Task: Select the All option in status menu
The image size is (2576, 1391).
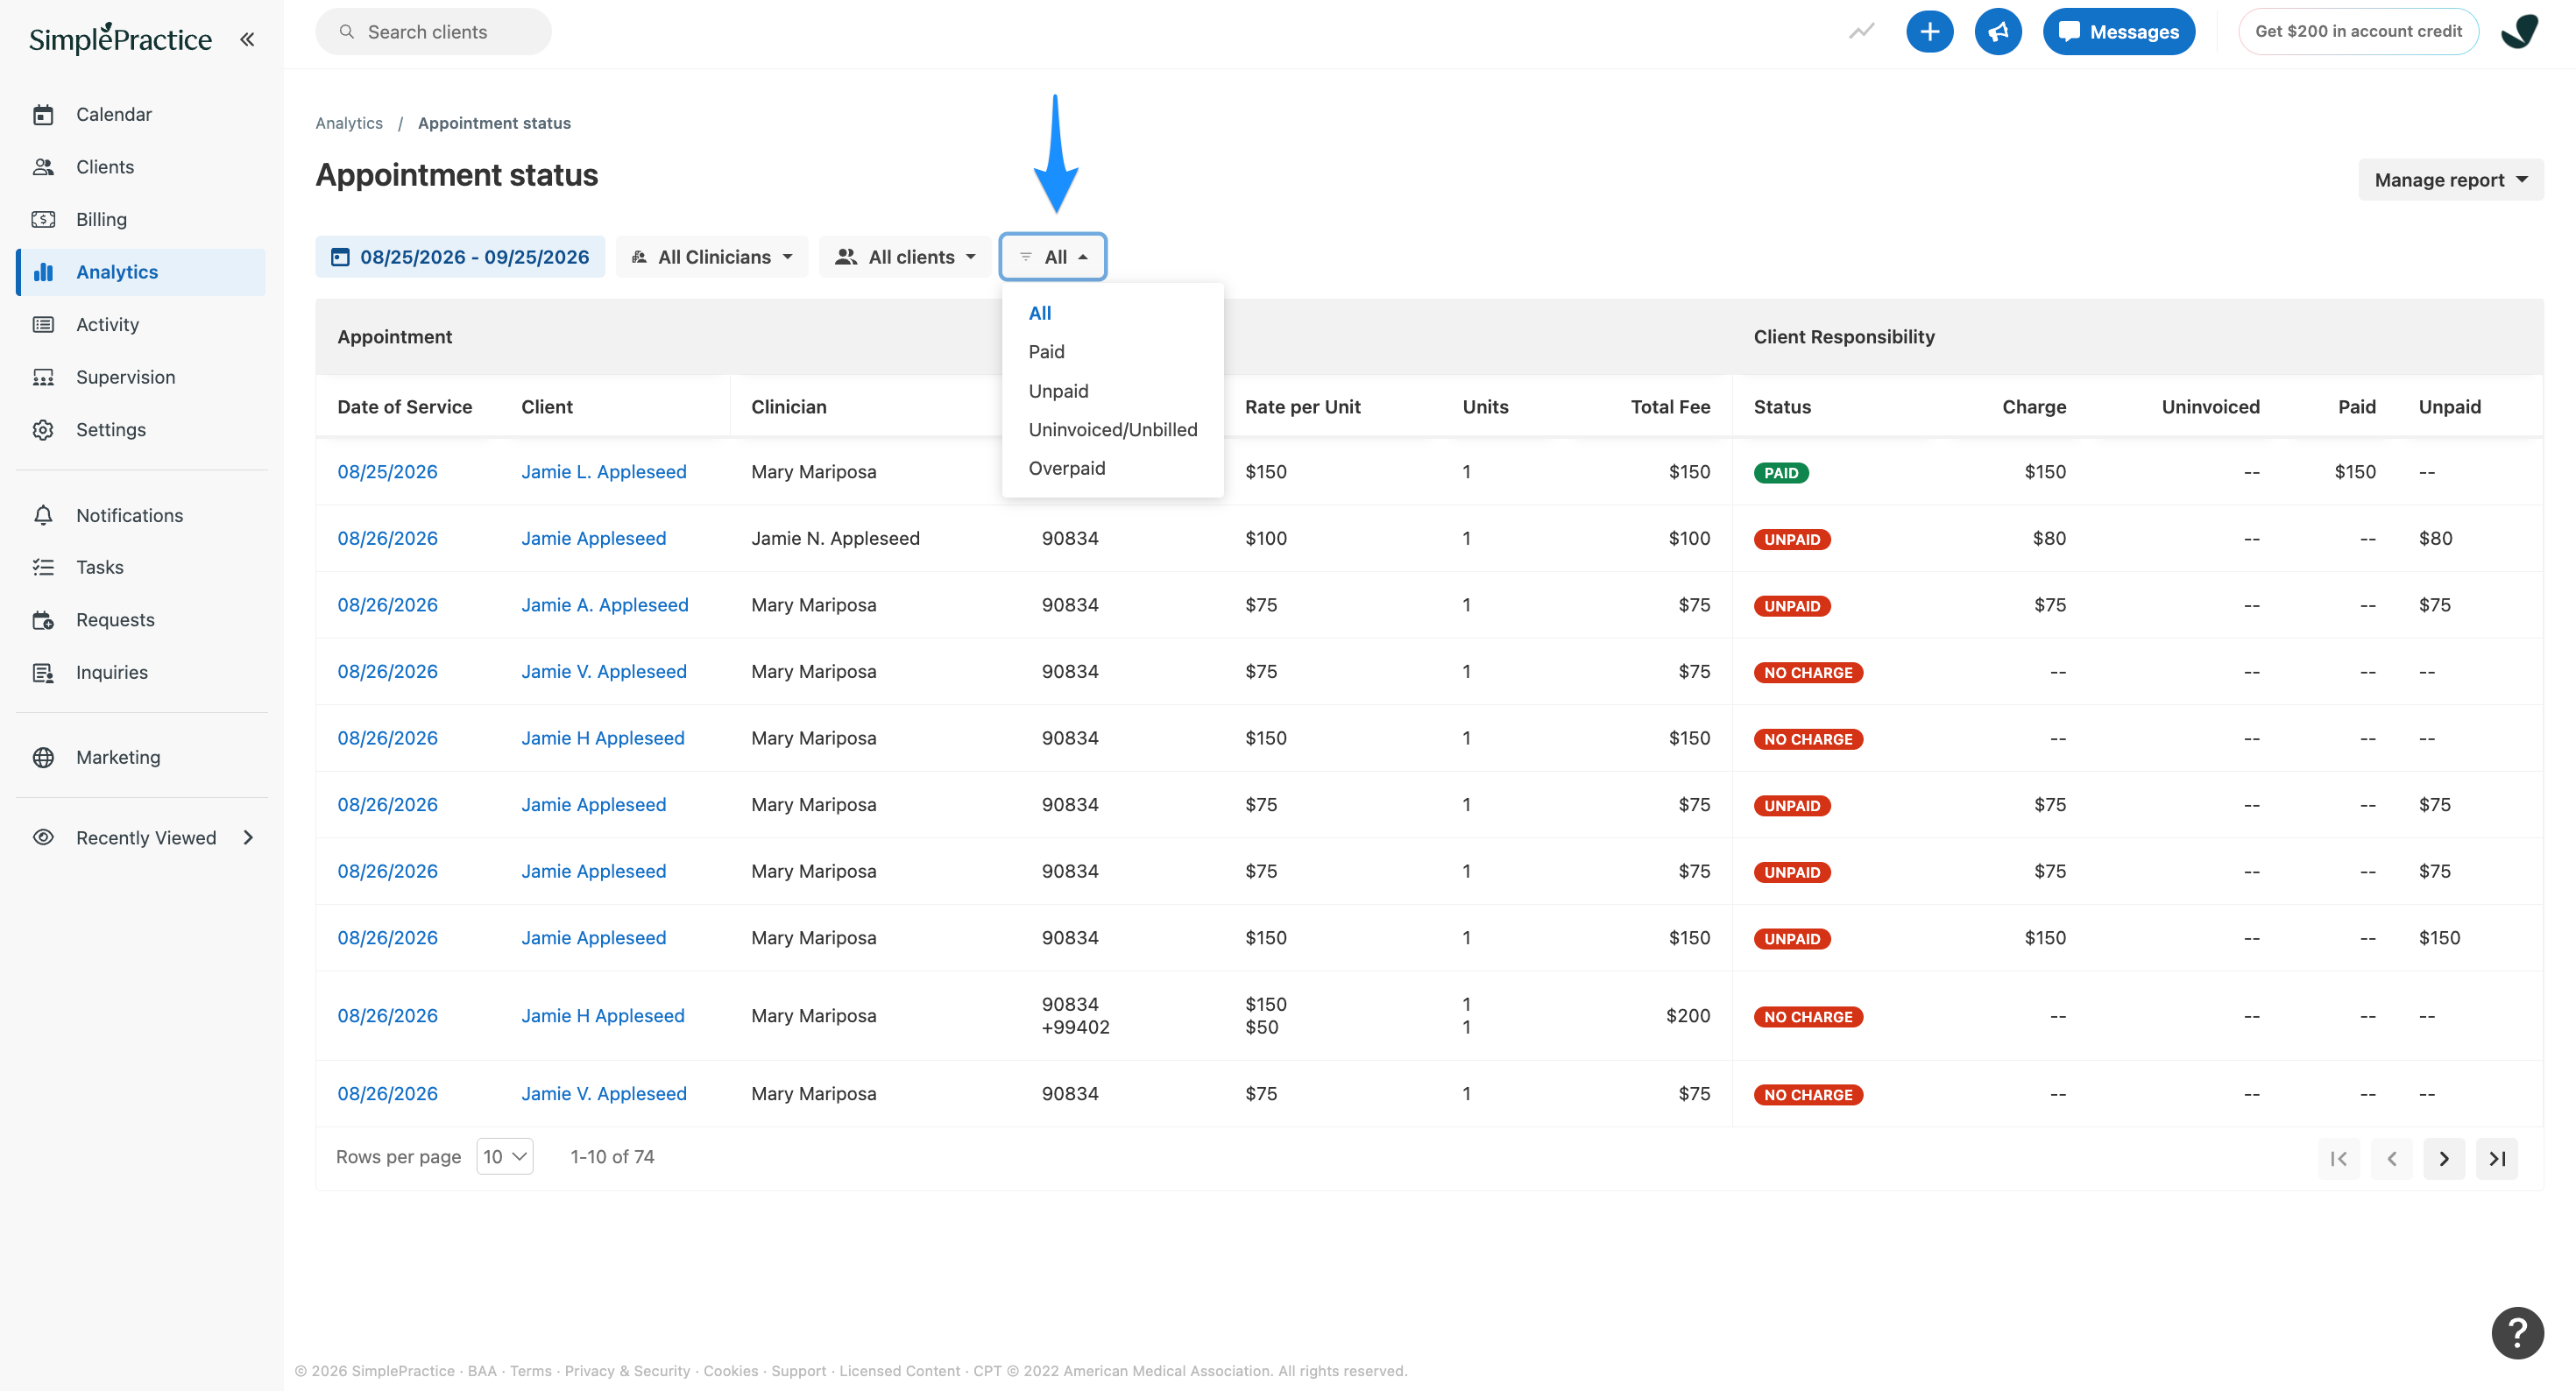Action: click(x=1039, y=313)
